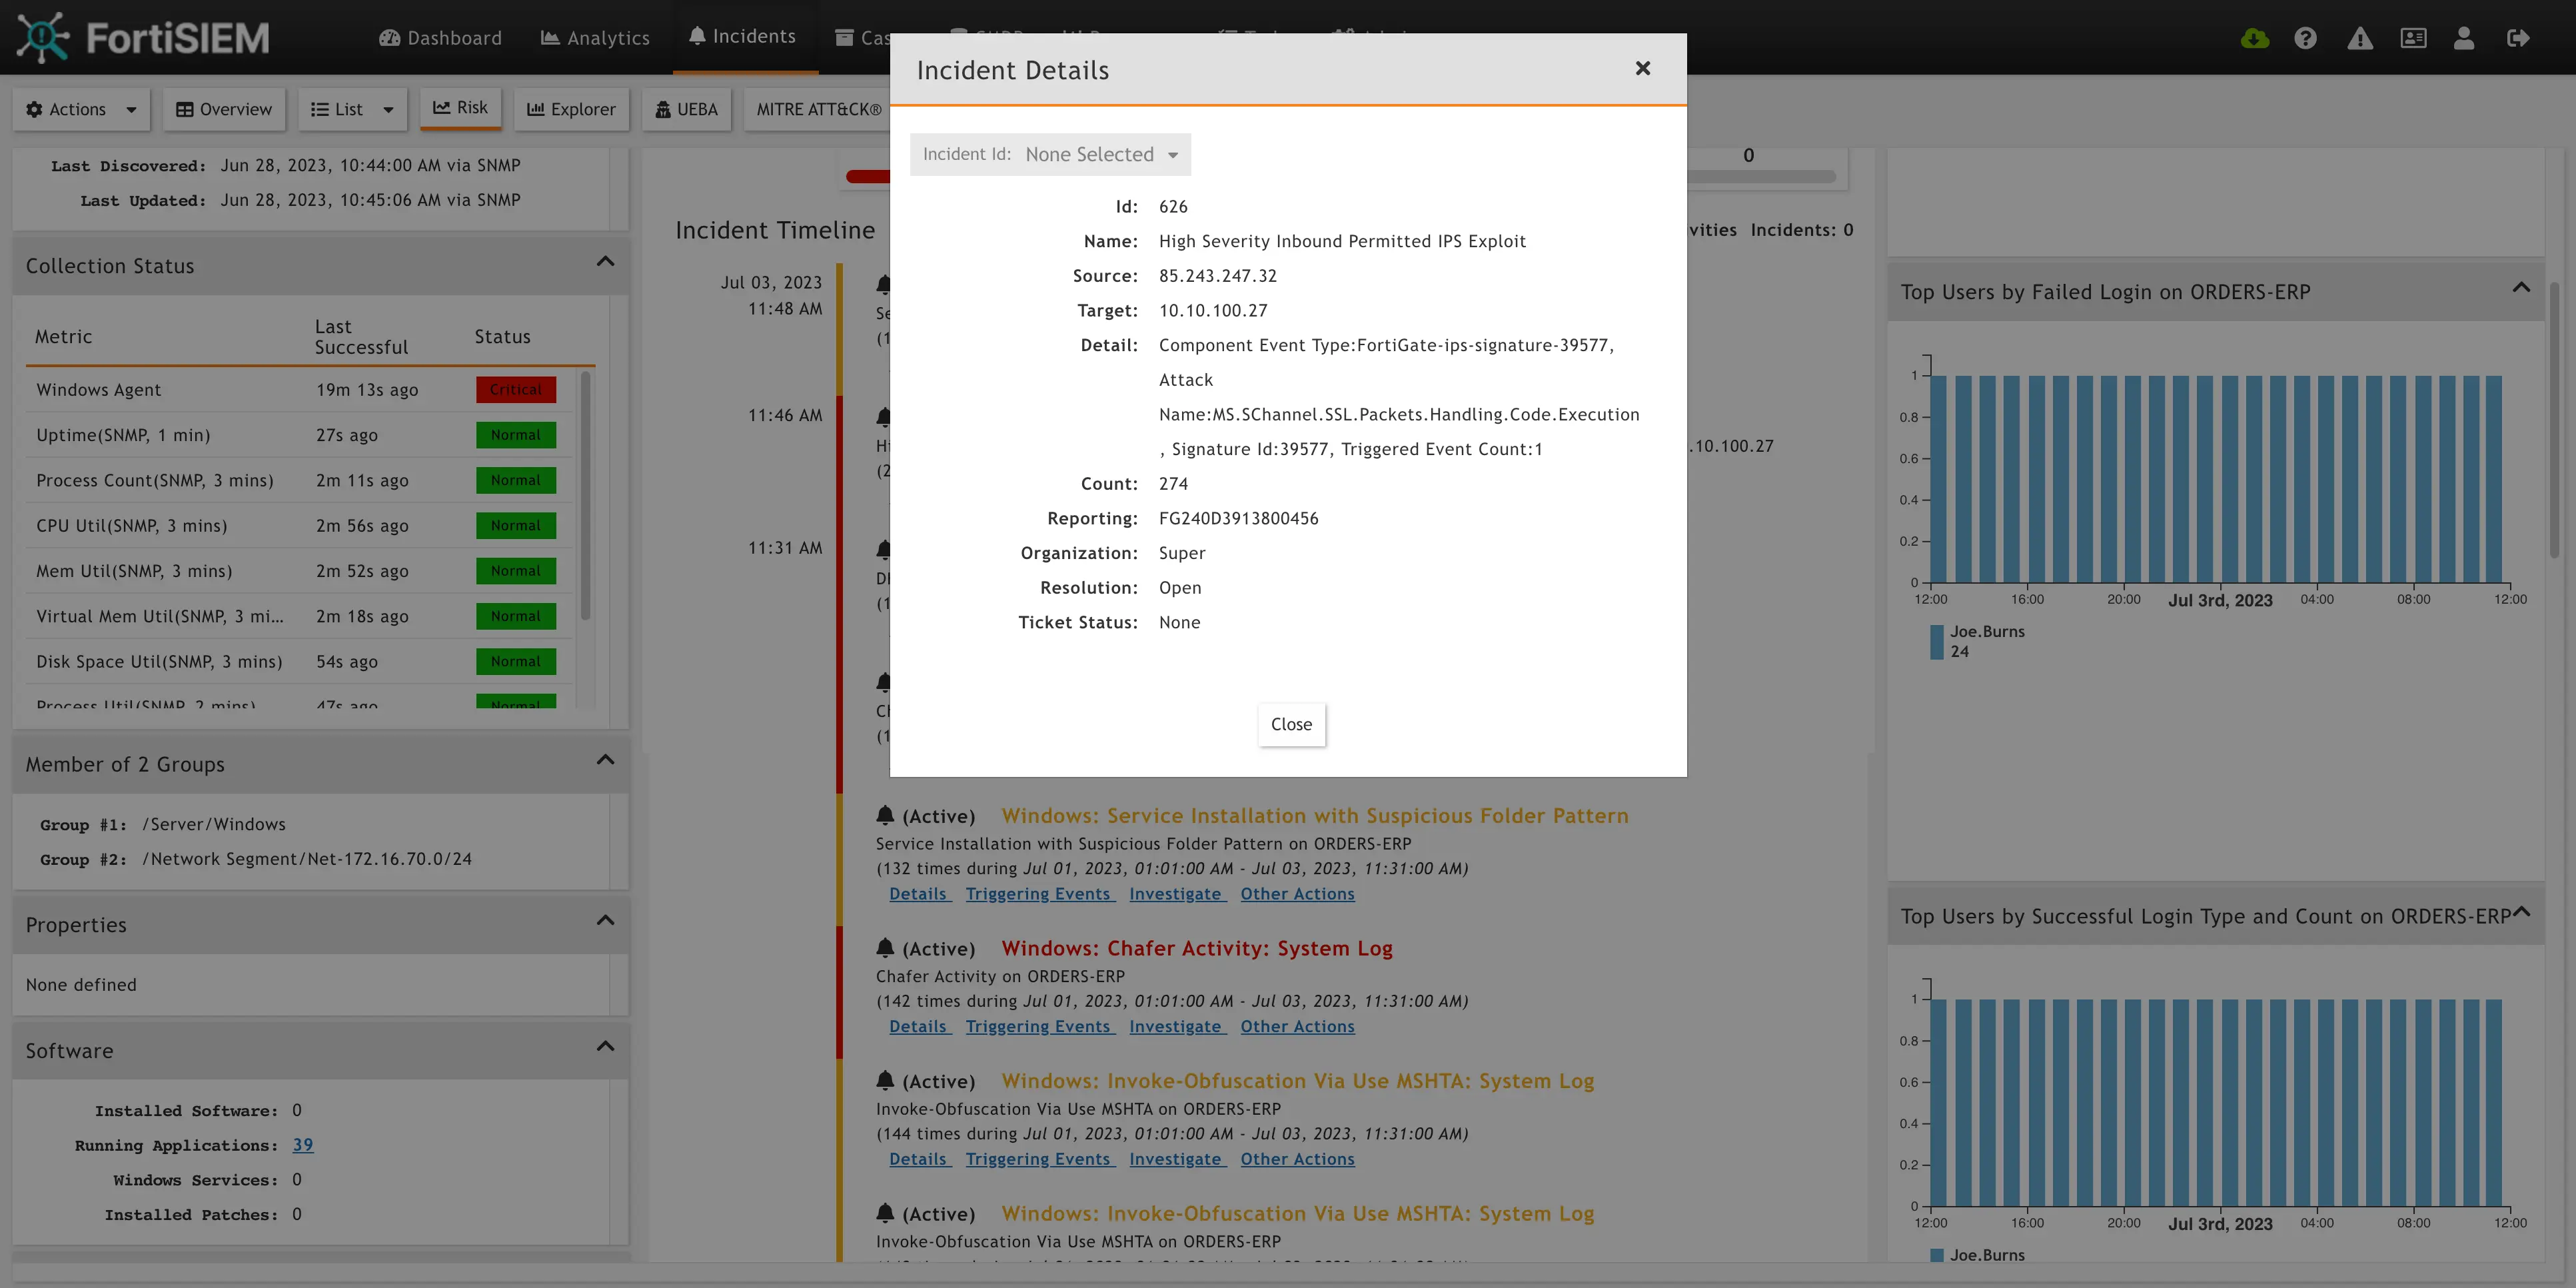
Task: Collapse the Collection Status panel
Action: [x=605, y=262]
